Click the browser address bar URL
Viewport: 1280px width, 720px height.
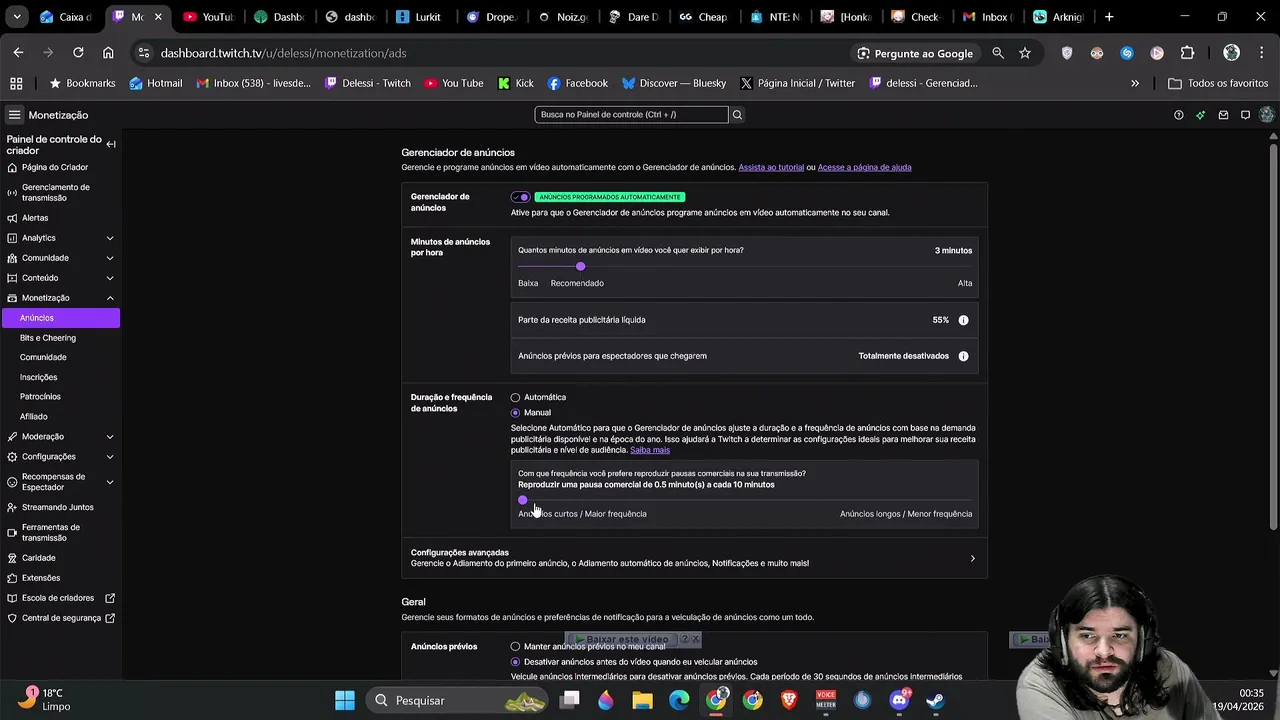click(x=284, y=53)
